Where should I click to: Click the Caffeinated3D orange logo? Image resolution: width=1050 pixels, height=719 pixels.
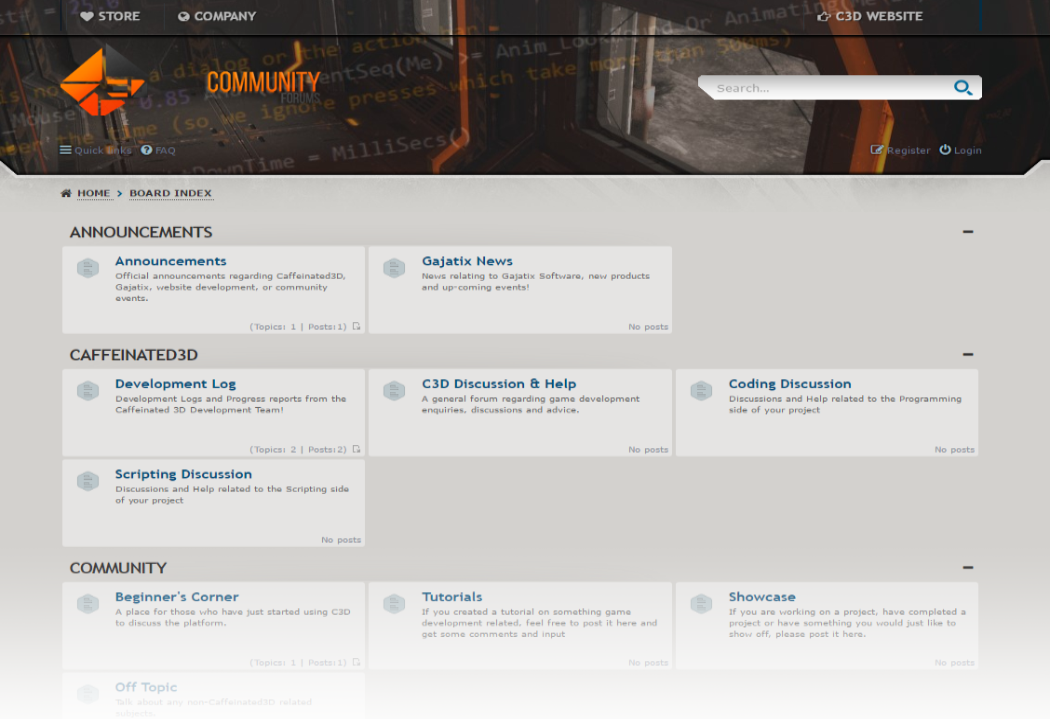pos(102,82)
